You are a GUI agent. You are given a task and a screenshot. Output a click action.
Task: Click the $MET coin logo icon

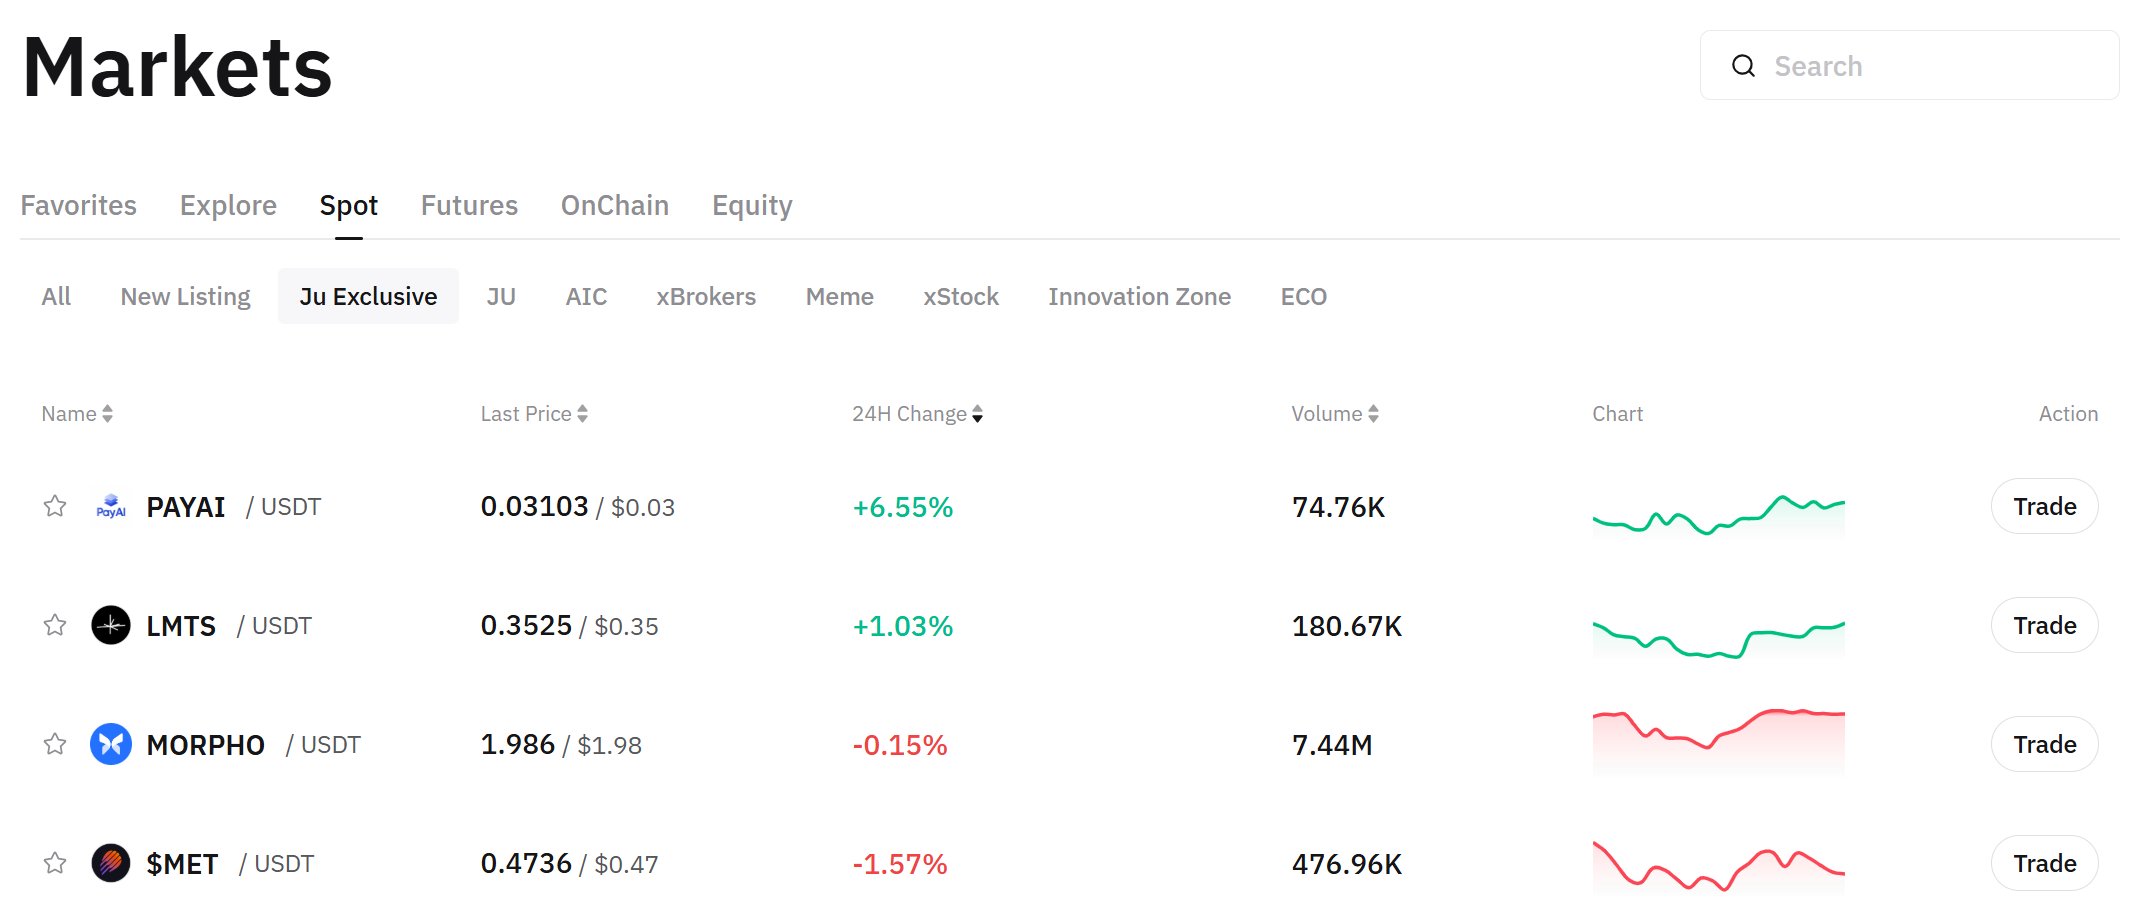tap(111, 863)
